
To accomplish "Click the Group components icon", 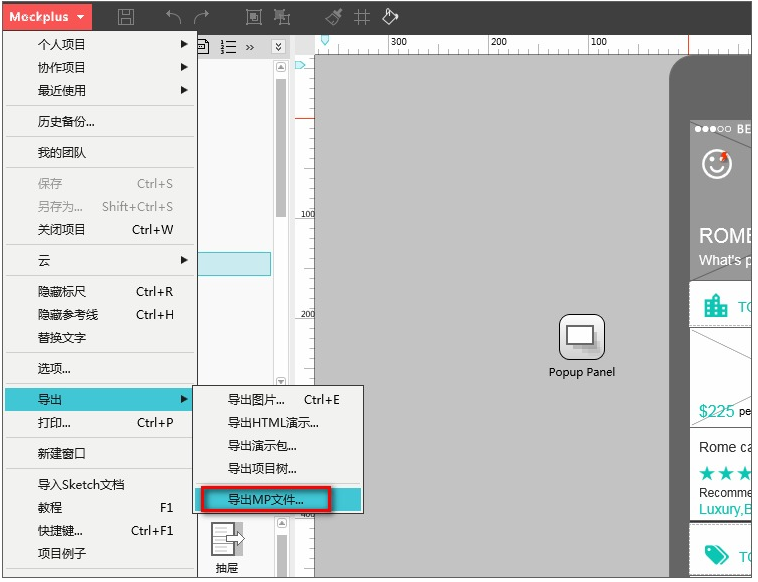I will 254,17.
